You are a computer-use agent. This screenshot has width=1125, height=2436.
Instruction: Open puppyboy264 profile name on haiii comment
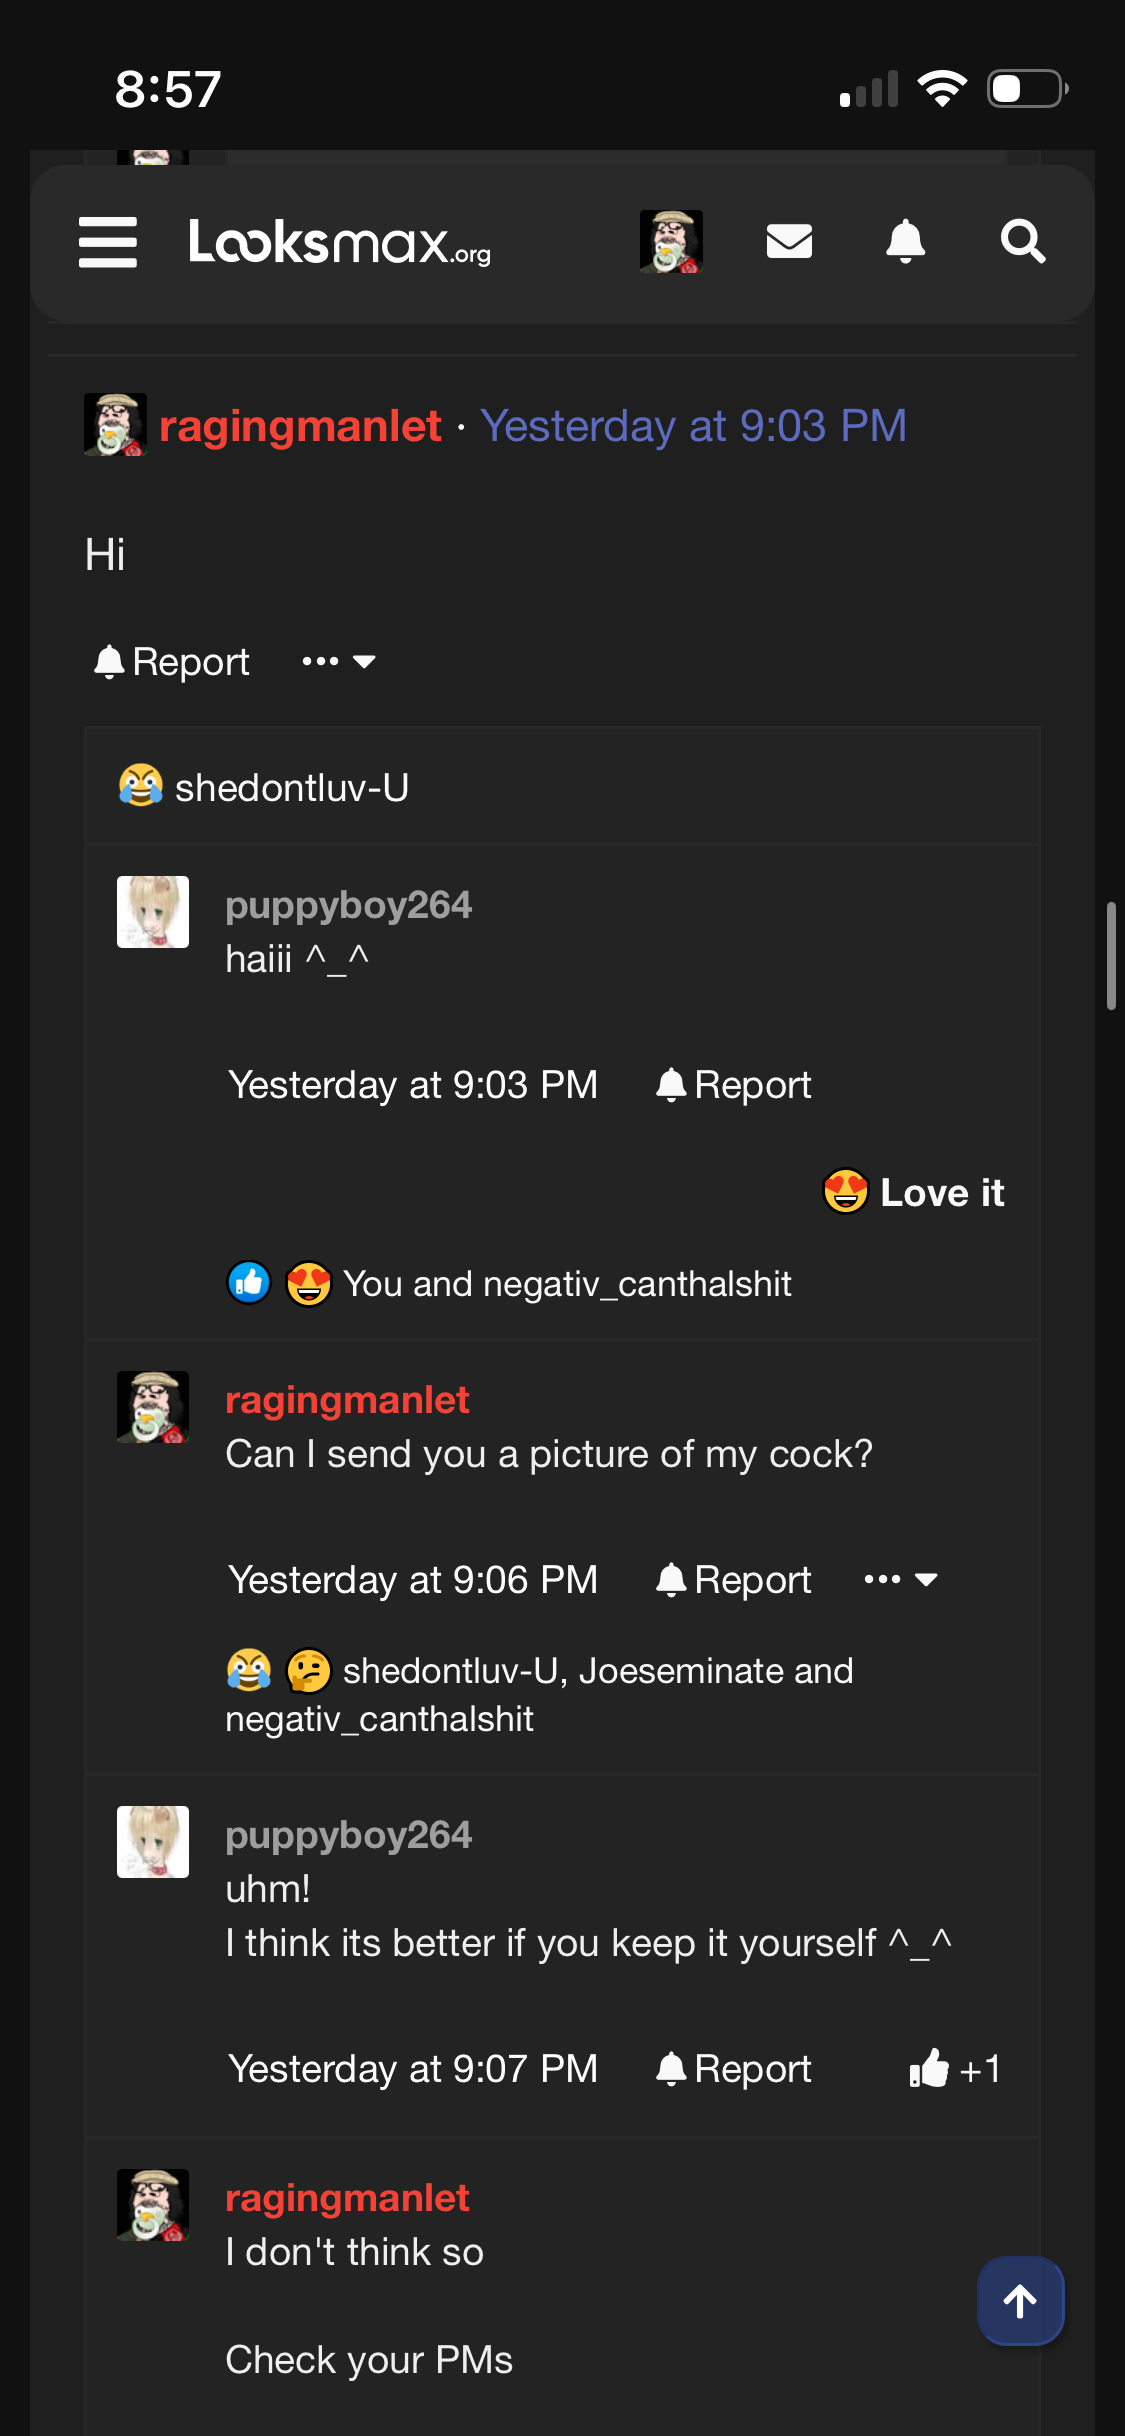click(x=348, y=905)
